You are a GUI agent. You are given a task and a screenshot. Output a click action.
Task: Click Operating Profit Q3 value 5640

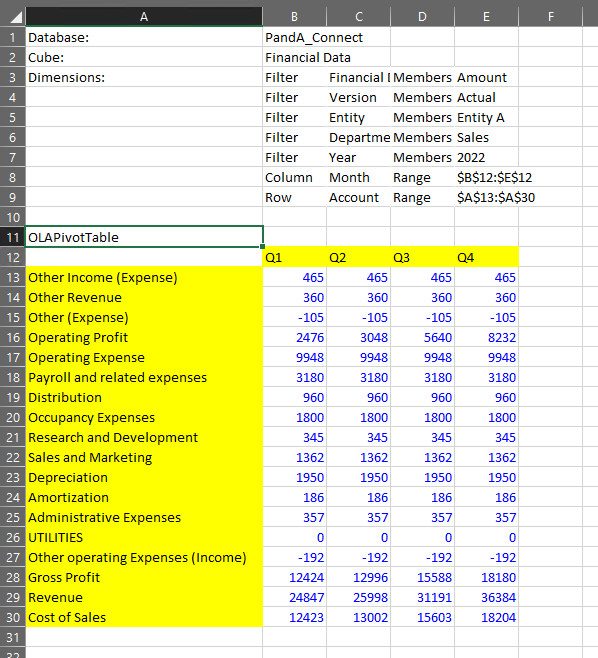click(423, 337)
